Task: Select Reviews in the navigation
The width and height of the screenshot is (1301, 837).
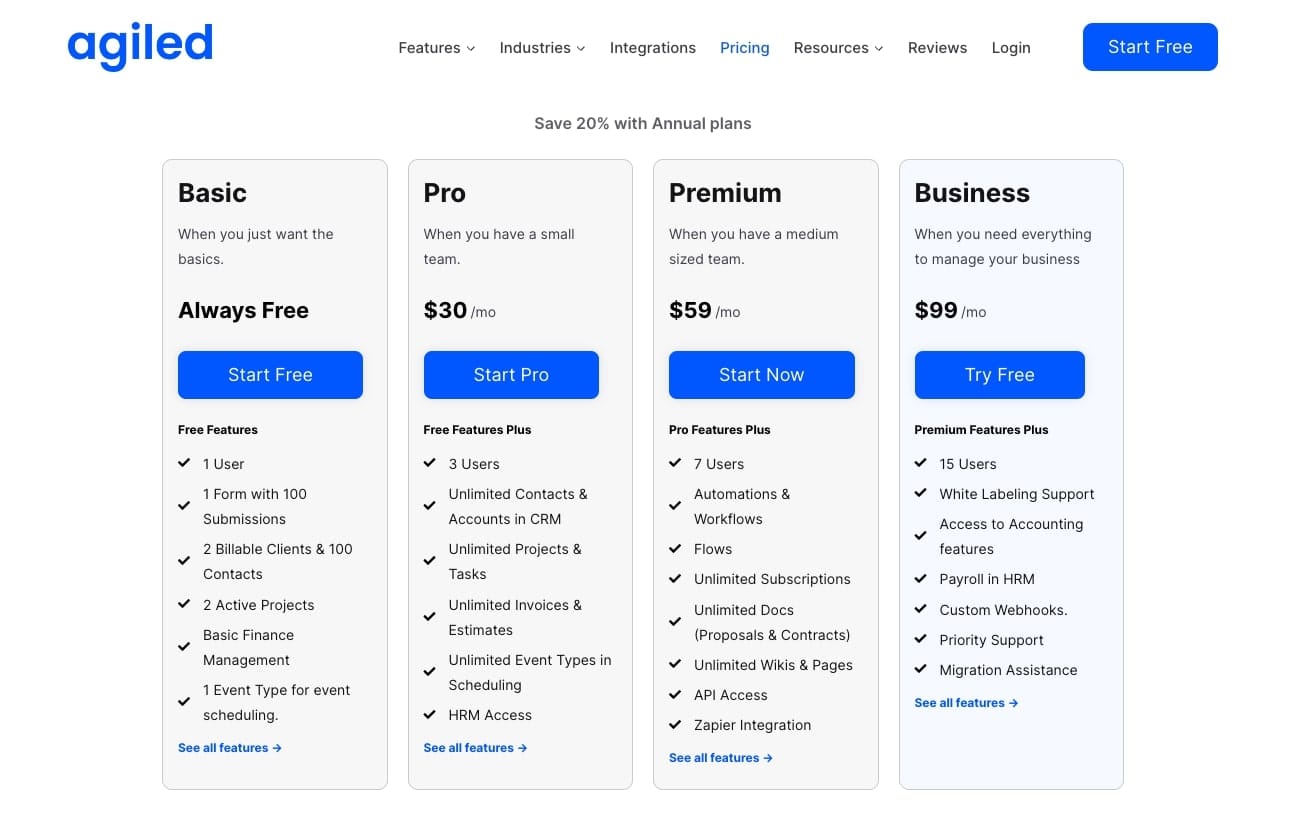Action: 937,47
